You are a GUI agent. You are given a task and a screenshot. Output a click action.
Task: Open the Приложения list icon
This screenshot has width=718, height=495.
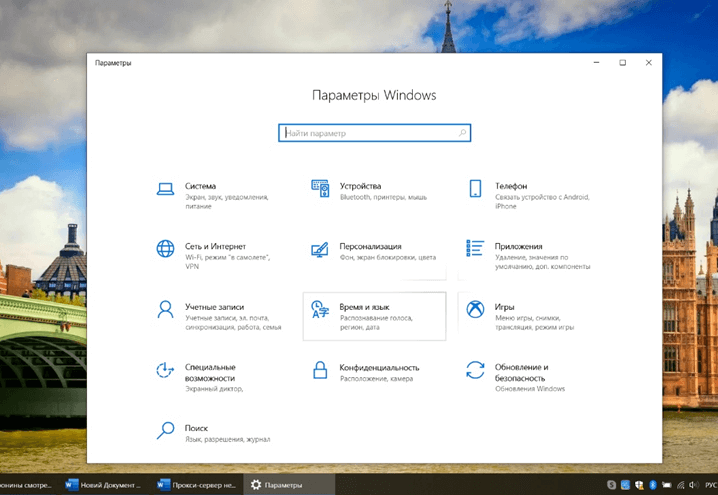[475, 248]
